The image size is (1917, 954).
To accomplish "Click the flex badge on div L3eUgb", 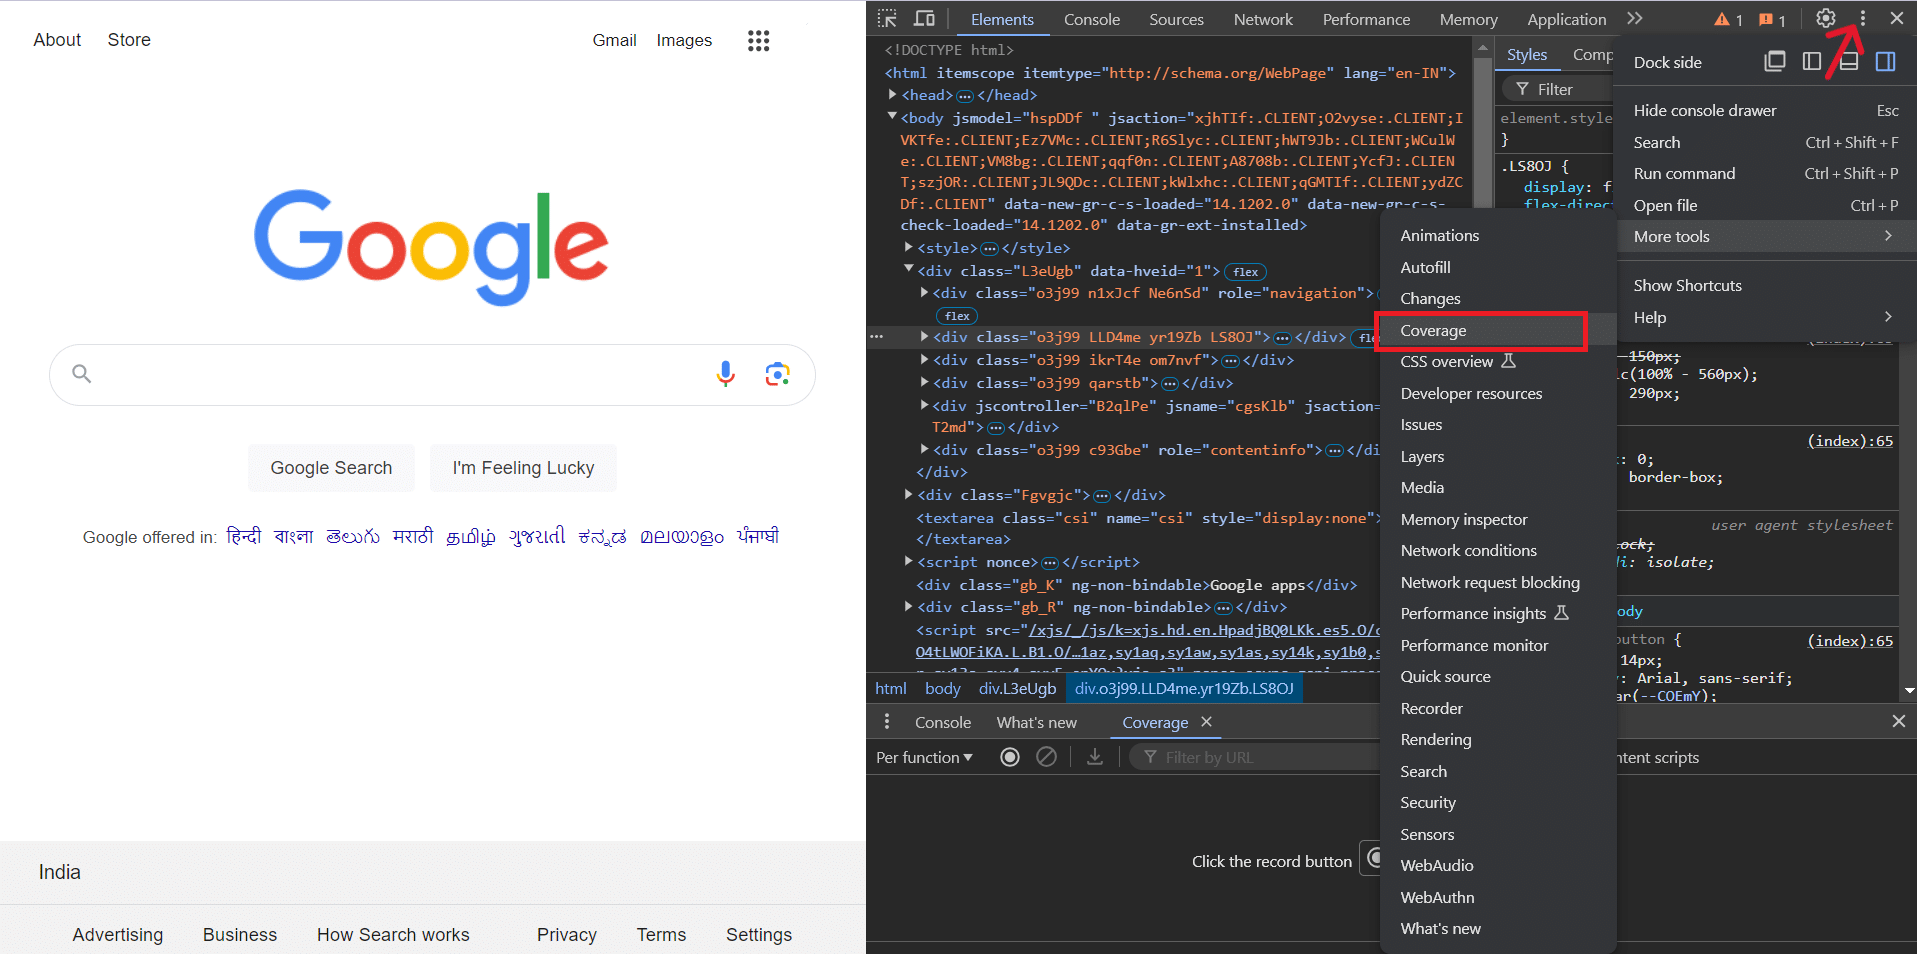I will pos(1246,272).
